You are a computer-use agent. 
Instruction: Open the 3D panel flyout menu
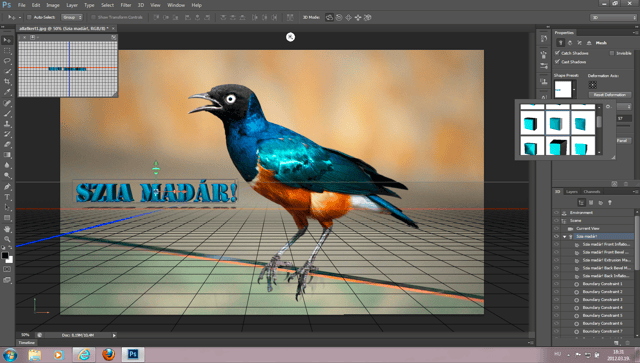pos(635,192)
